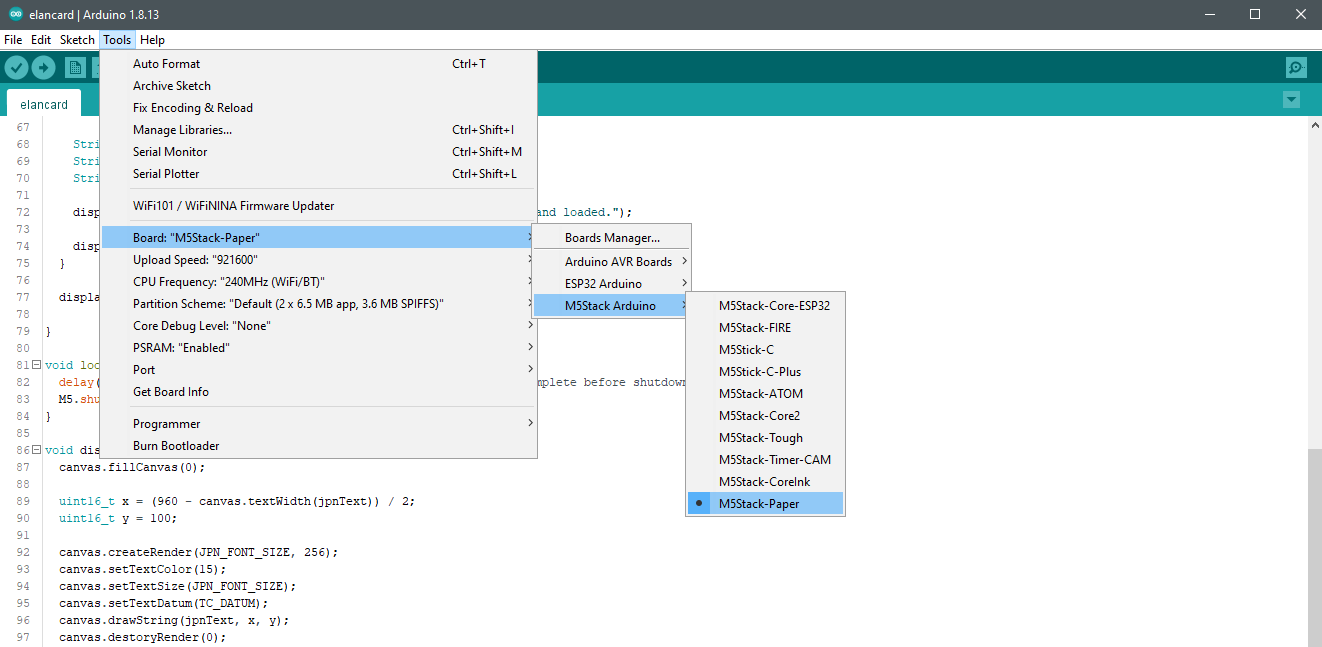Open the Serial Monitor magnifier icon
1322x647 pixels.
[1296, 67]
